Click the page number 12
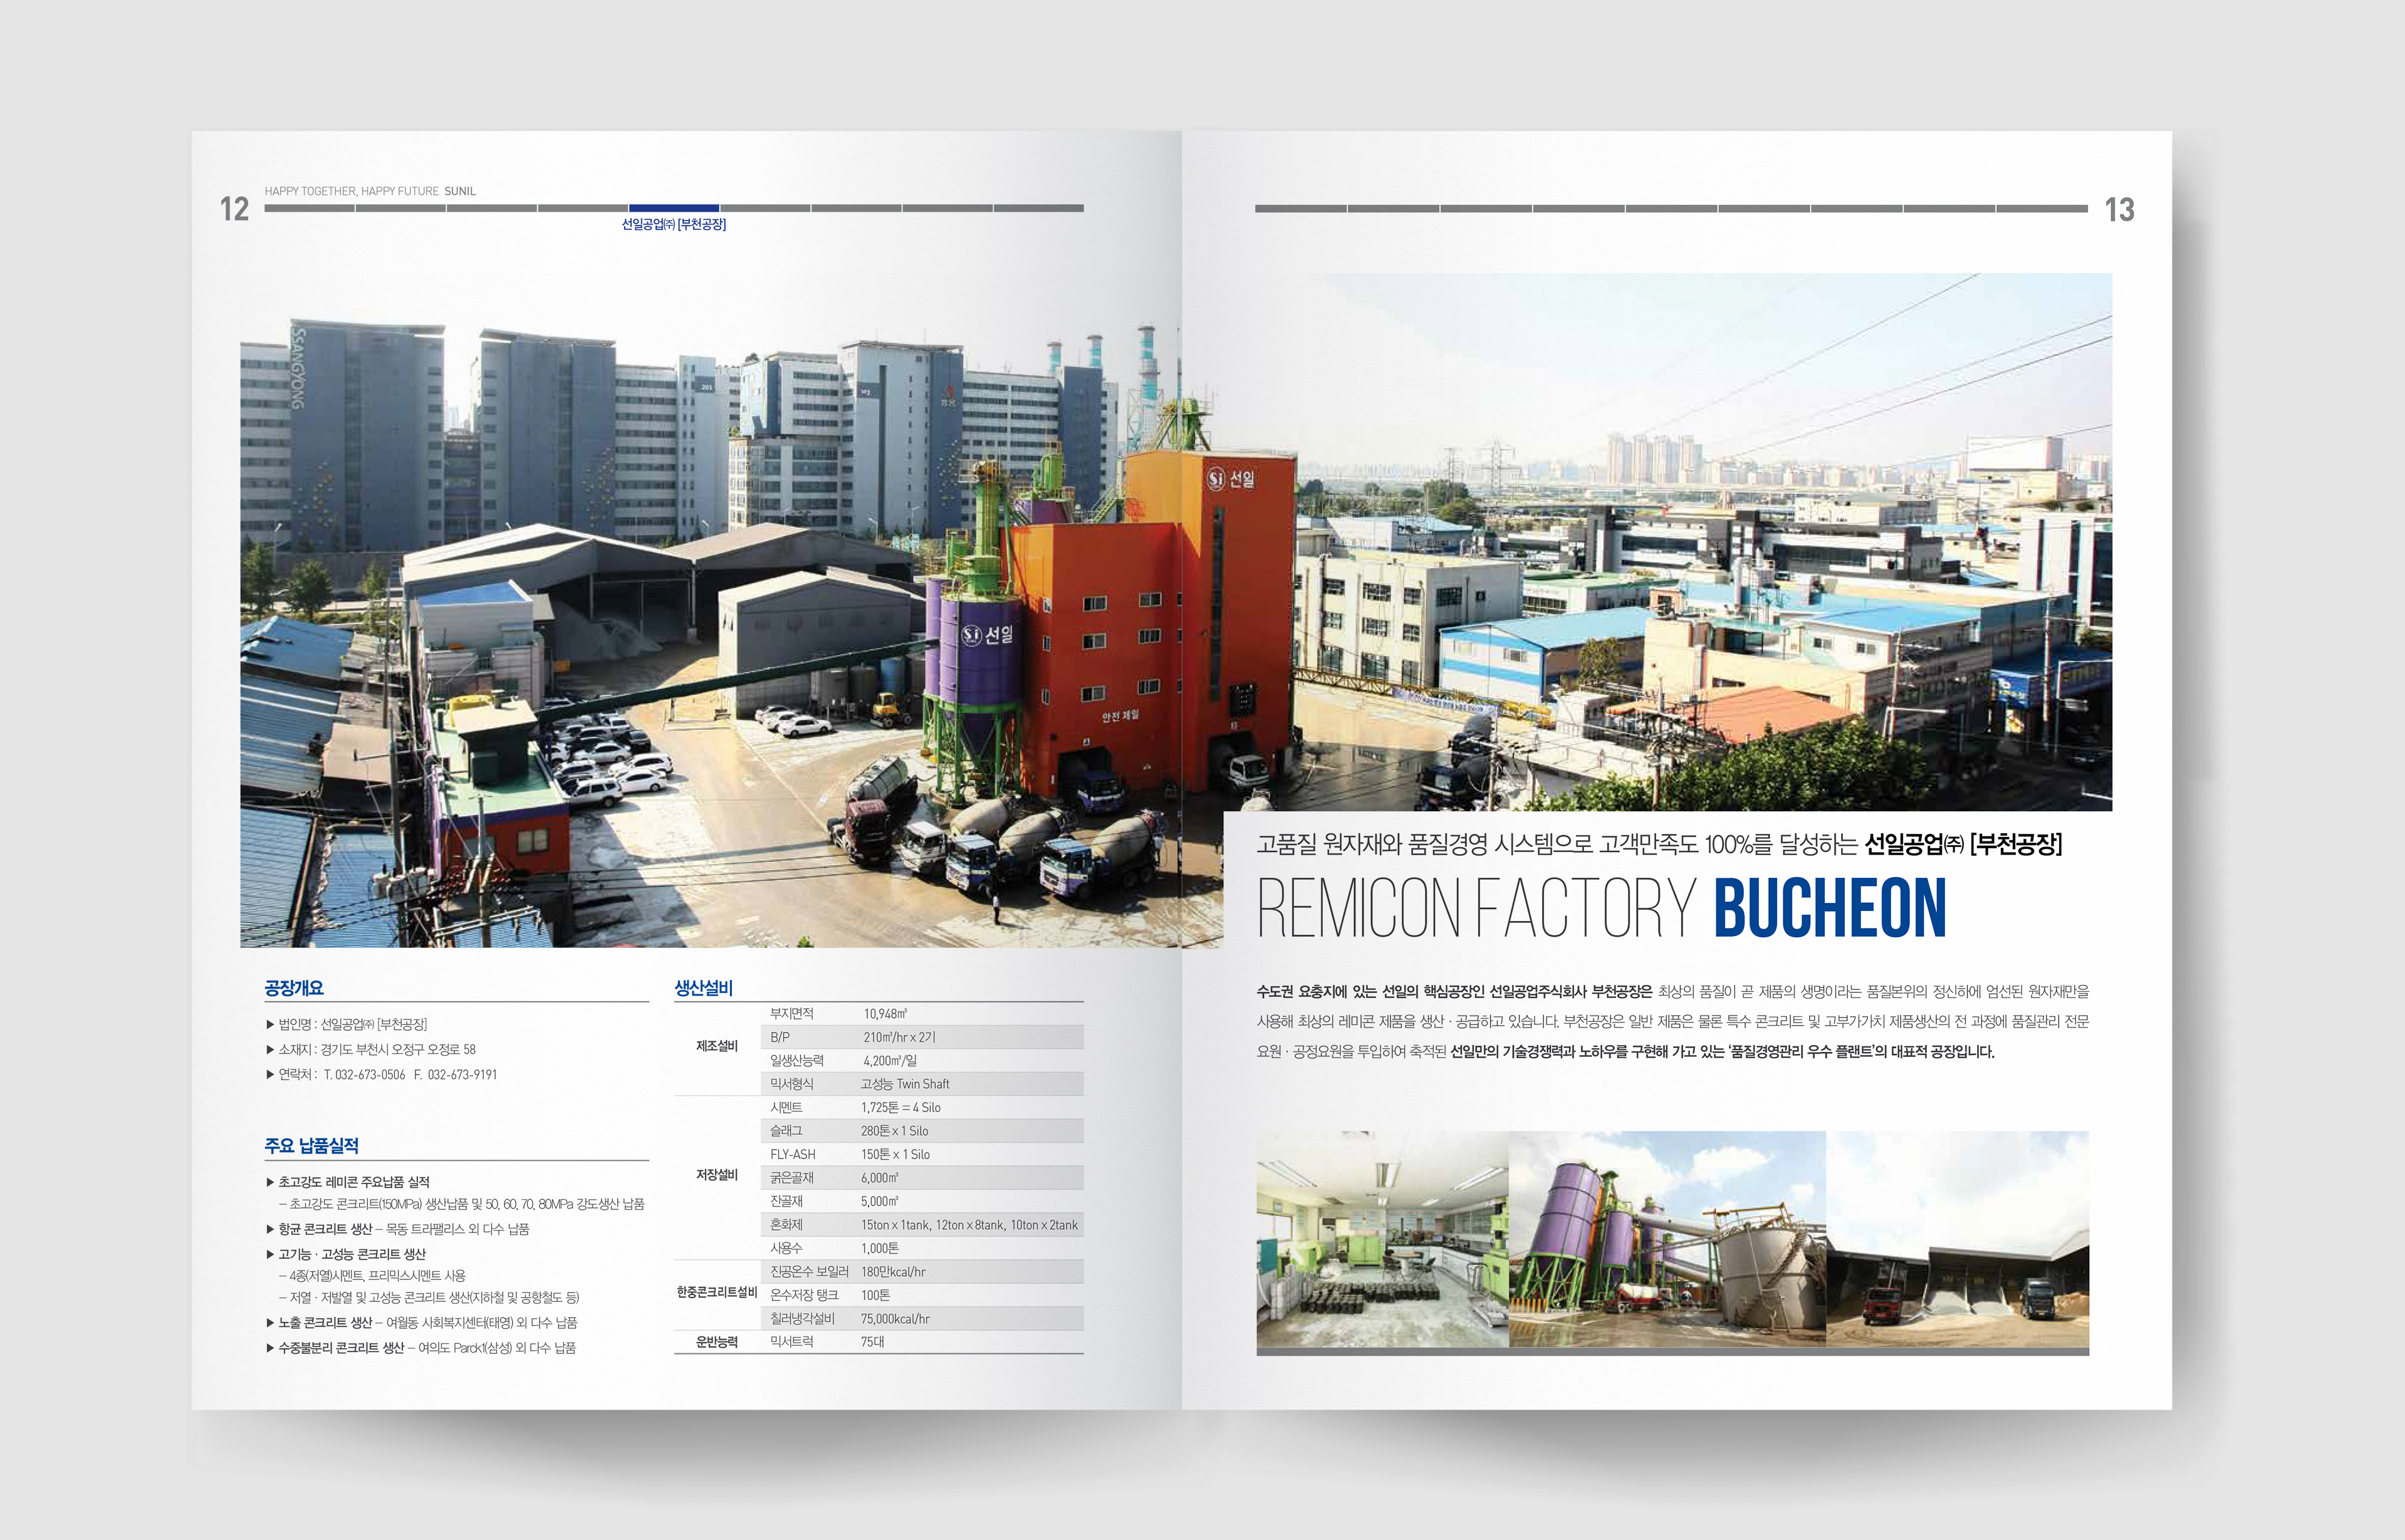This screenshot has height=1540, width=2405. pos(234,209)
